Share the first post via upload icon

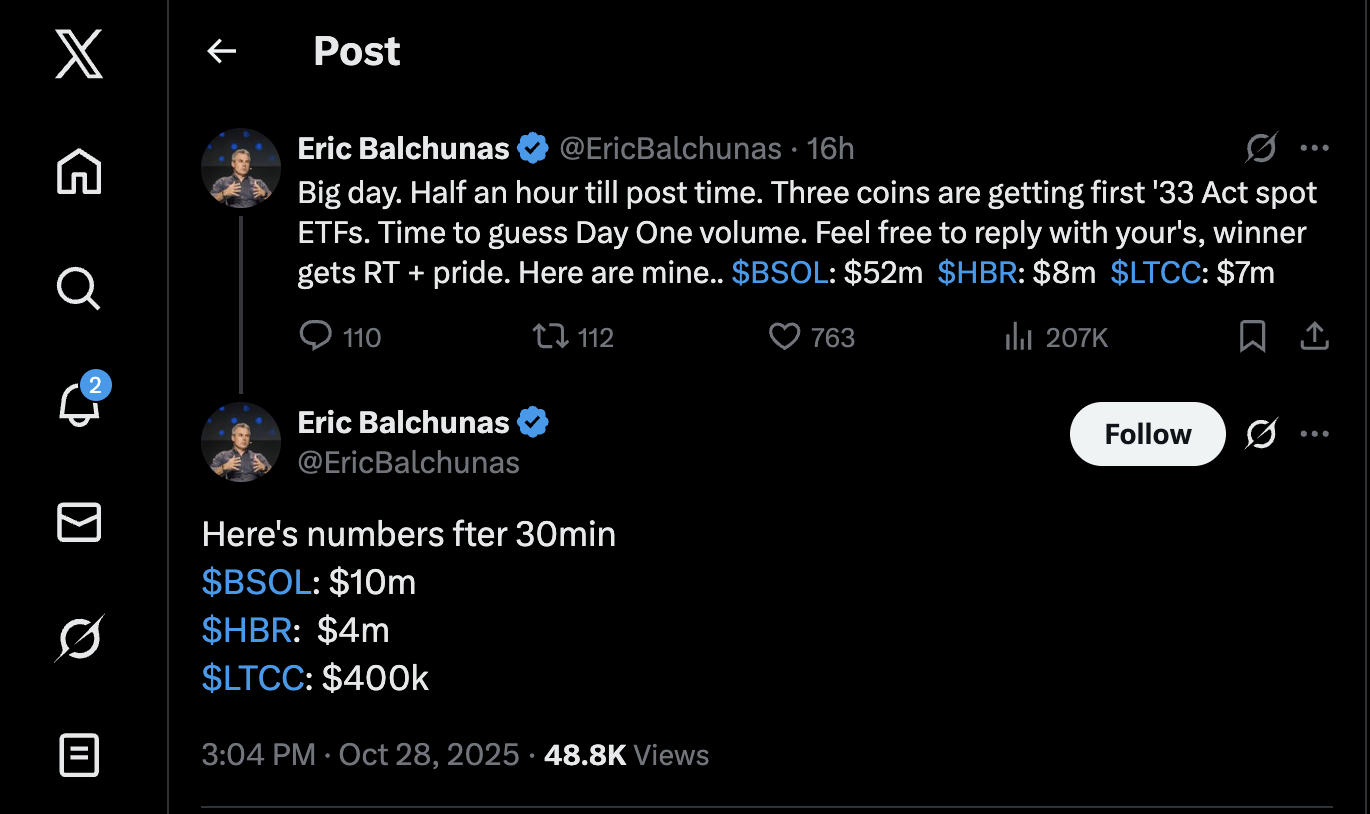1314,337
